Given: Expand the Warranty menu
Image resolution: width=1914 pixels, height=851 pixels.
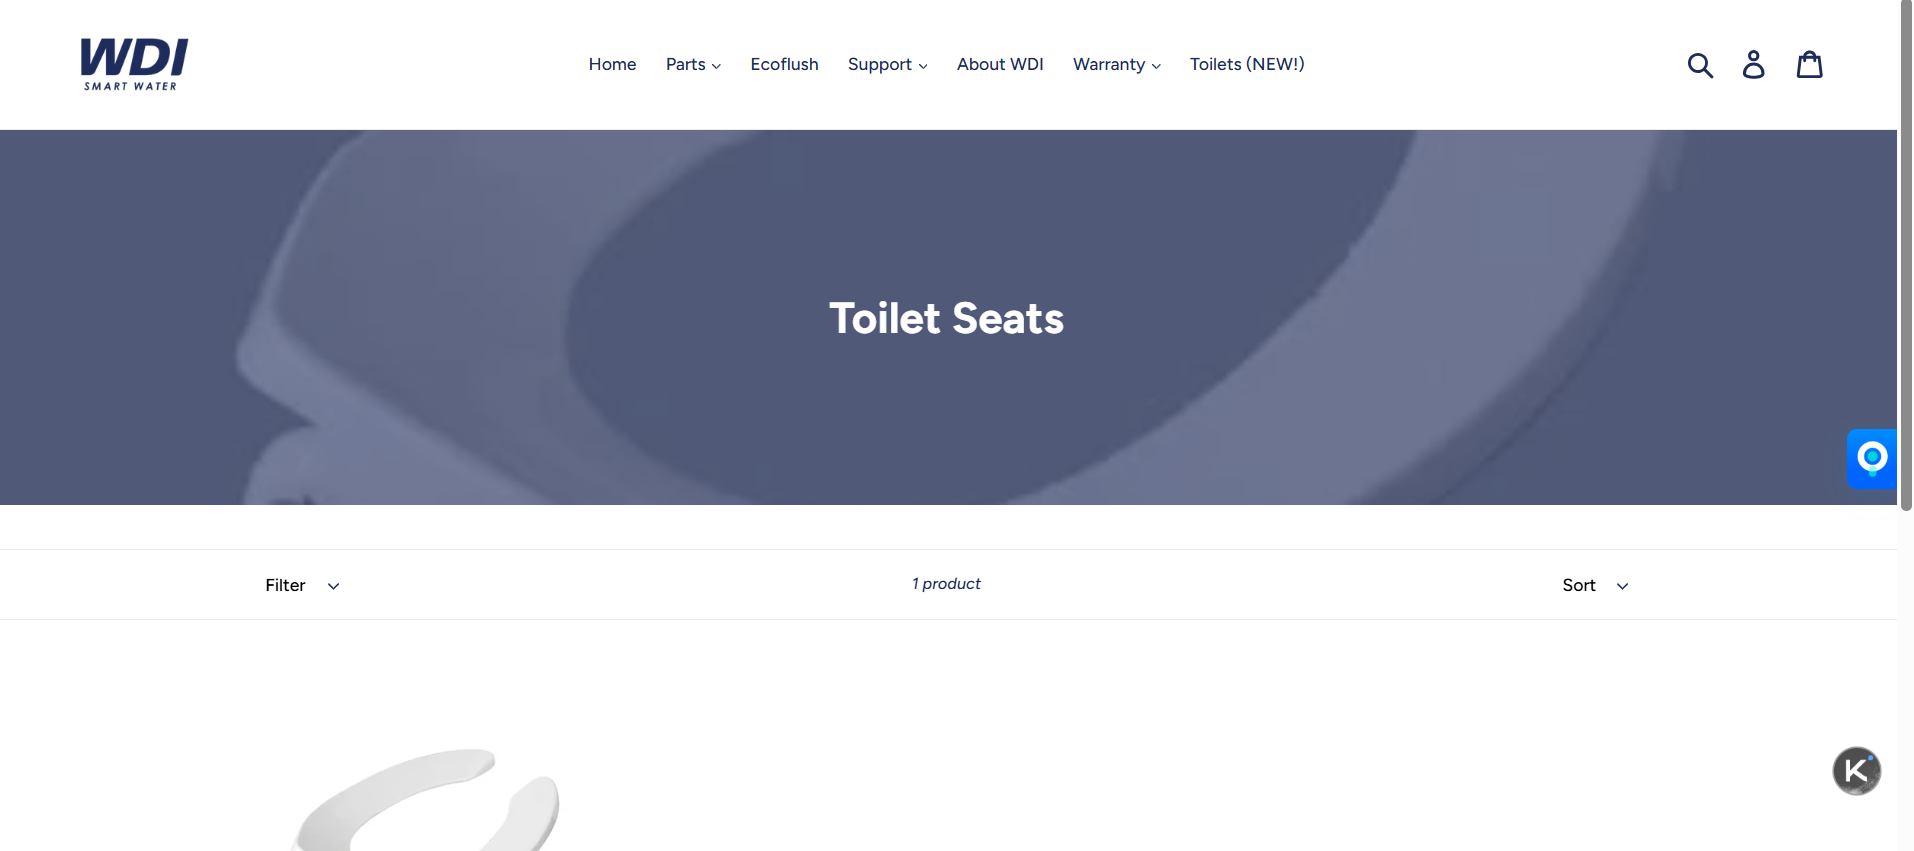Looking at the screenshot, I should click(x=1116, y=64).
